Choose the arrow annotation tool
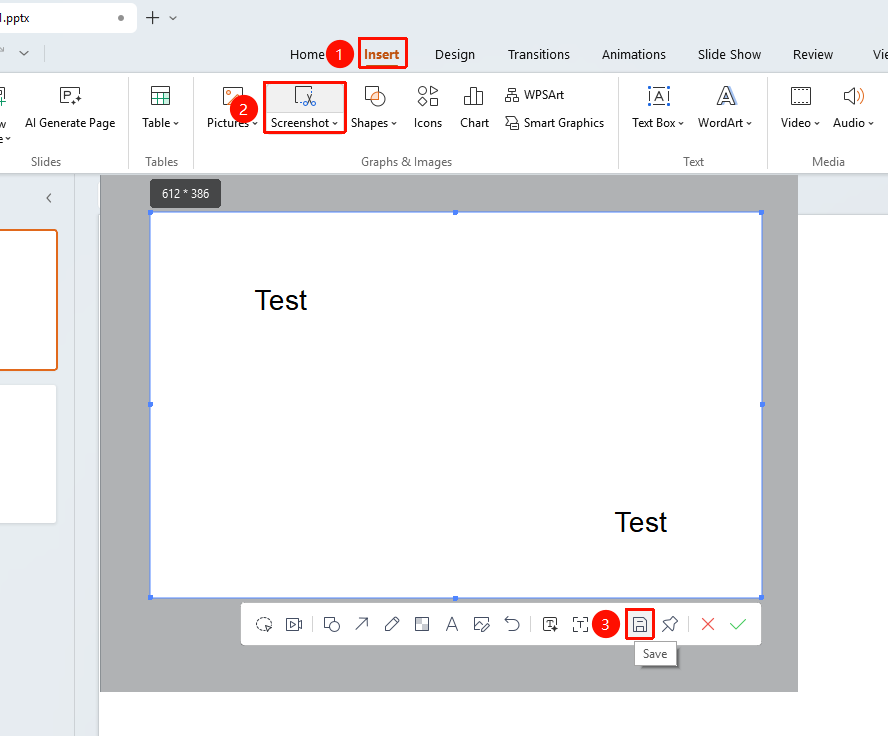Viewport: 888px width, 736px height. click(361, 624)
